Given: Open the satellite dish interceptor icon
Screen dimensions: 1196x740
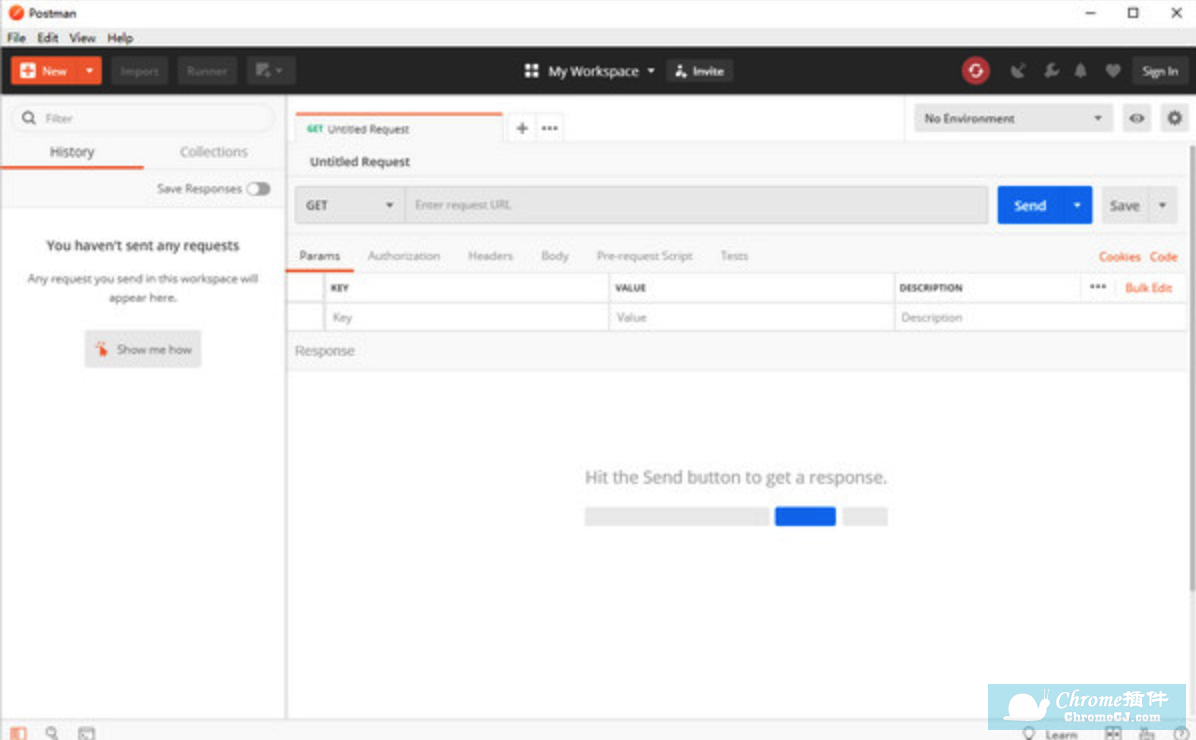Looking at the screenshot, I should point(1018,71).
